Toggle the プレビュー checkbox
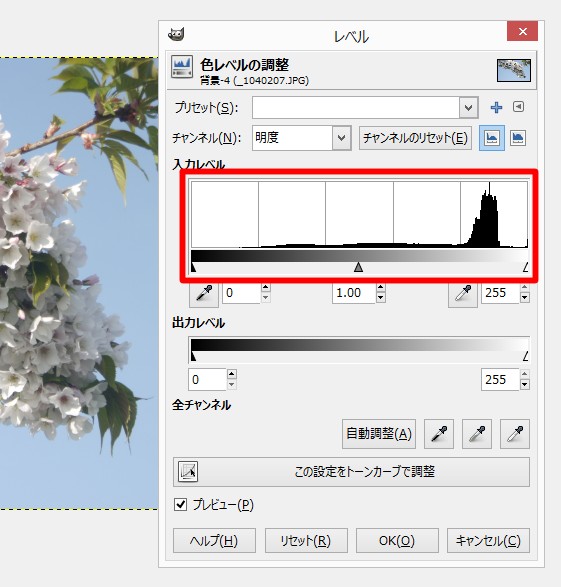 [180, 505]
